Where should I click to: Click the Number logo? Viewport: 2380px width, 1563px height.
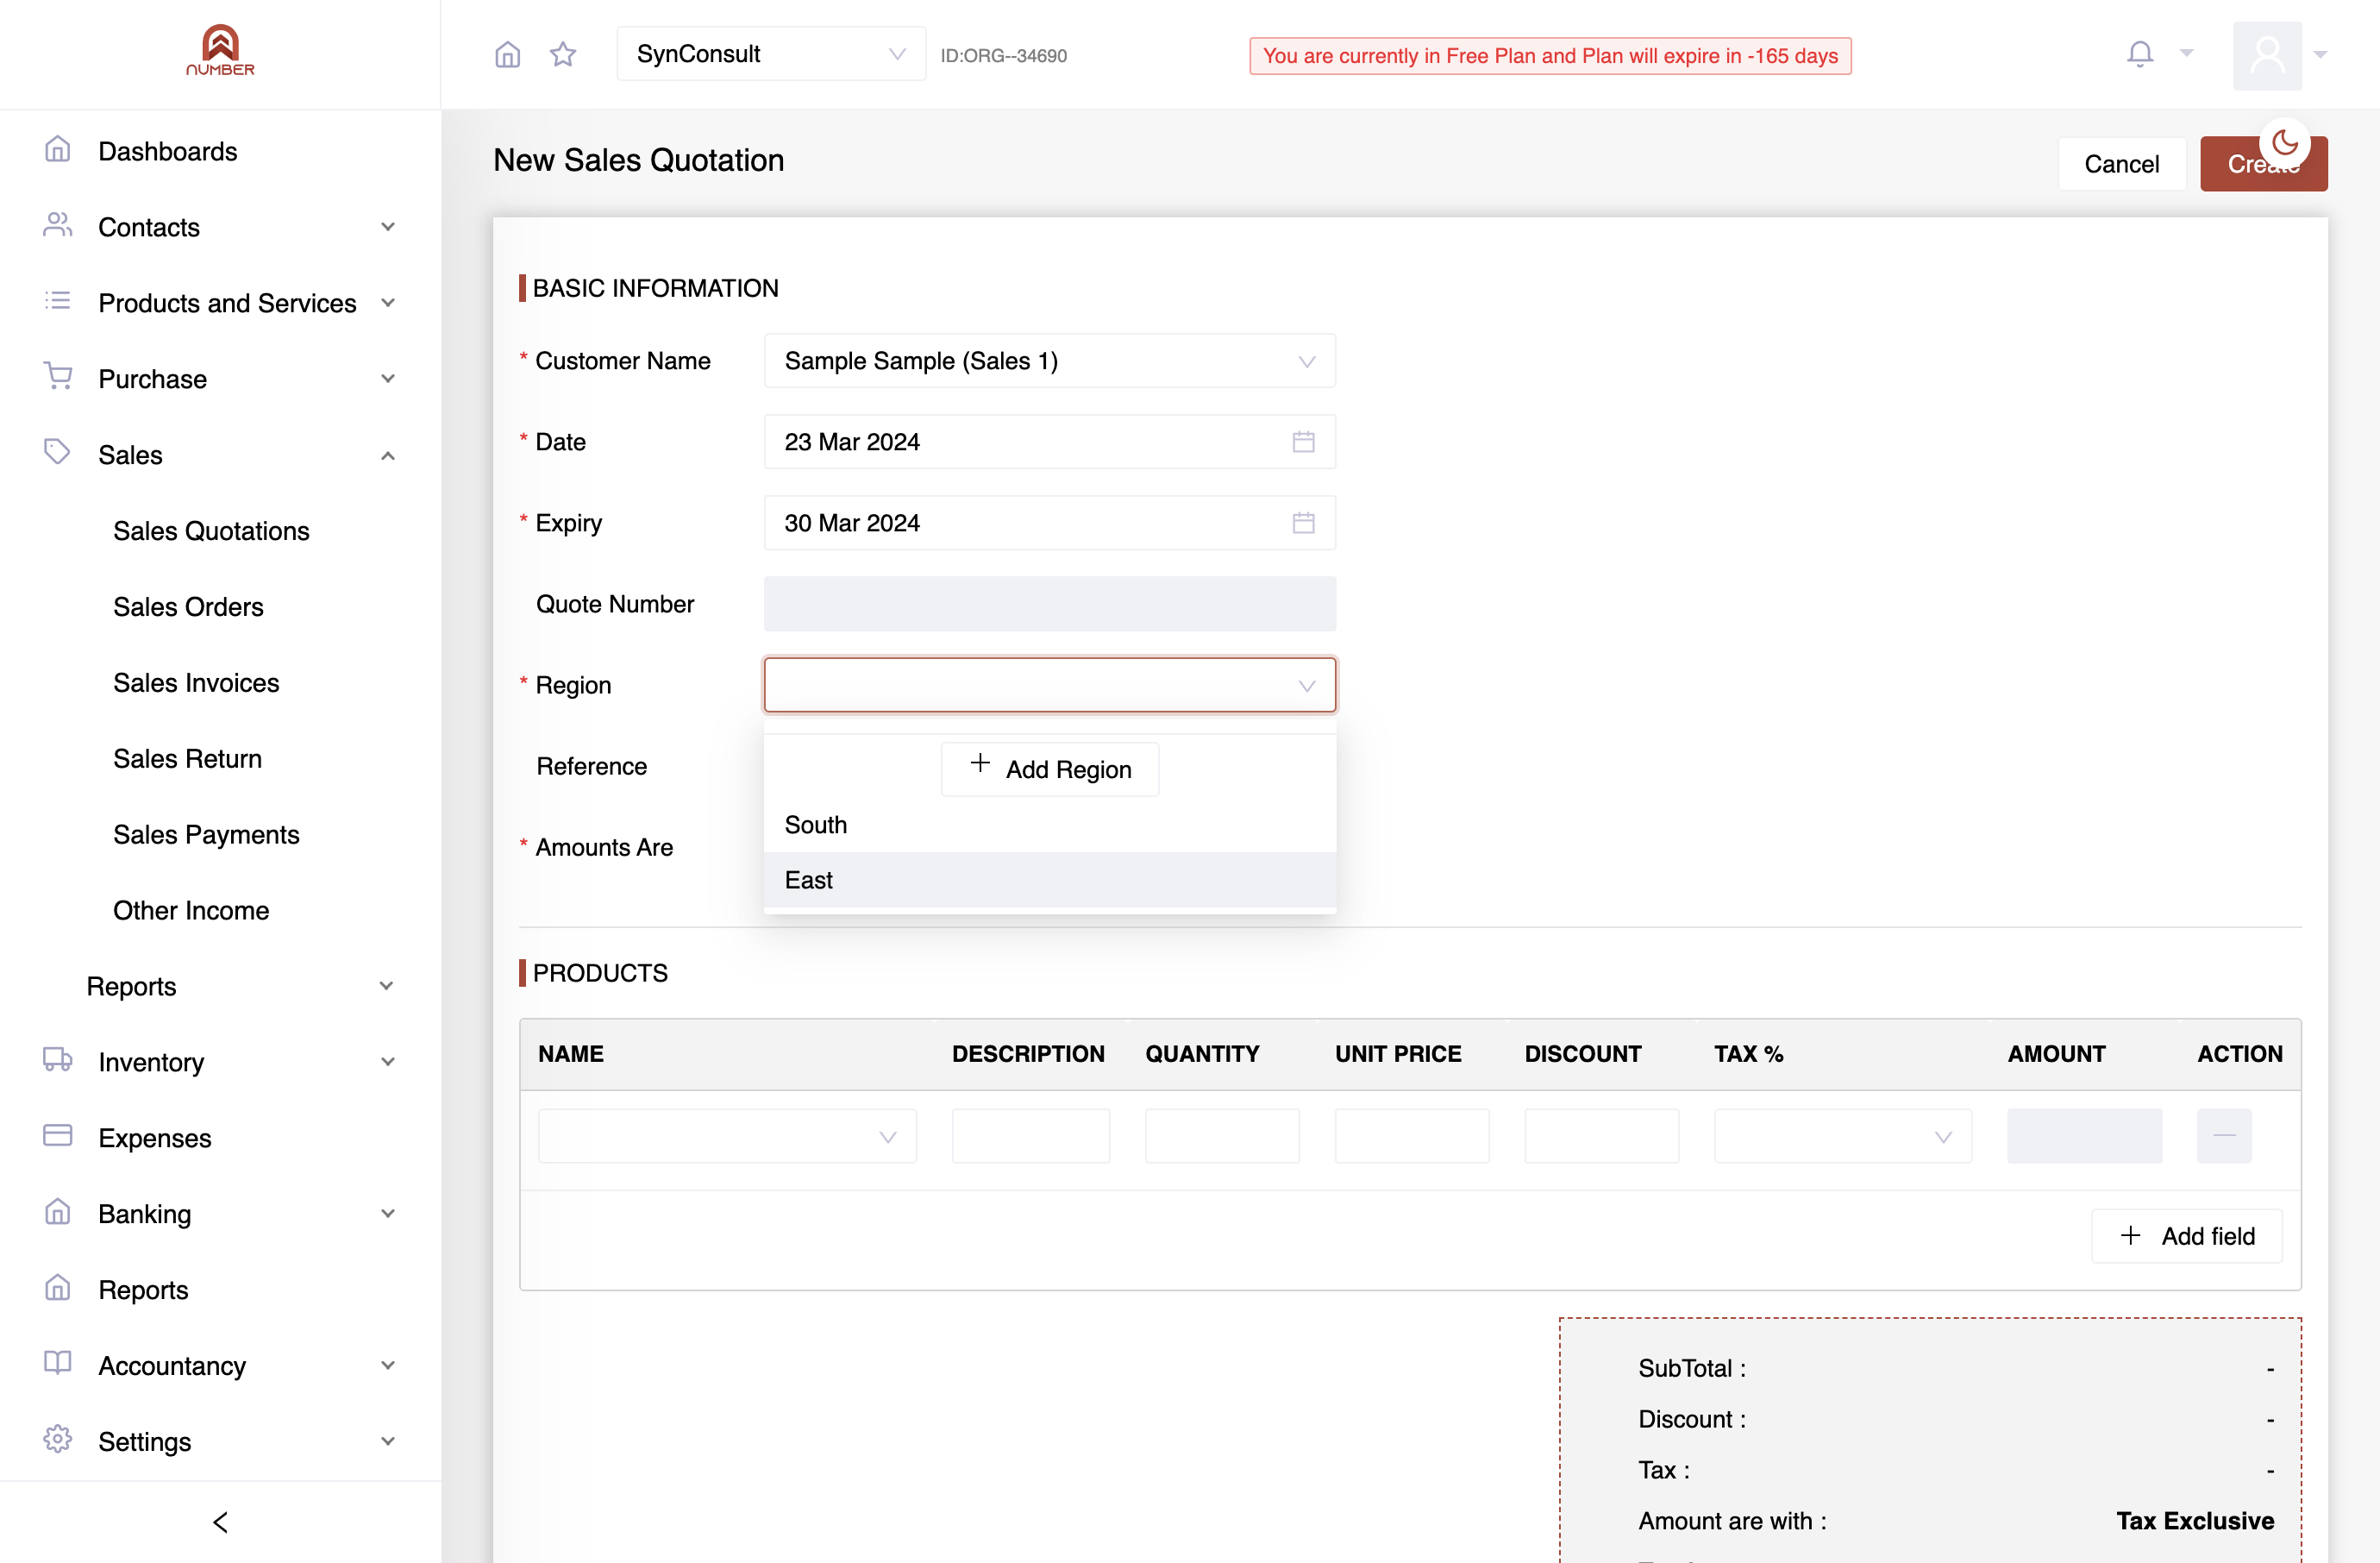tap(220, 50)
